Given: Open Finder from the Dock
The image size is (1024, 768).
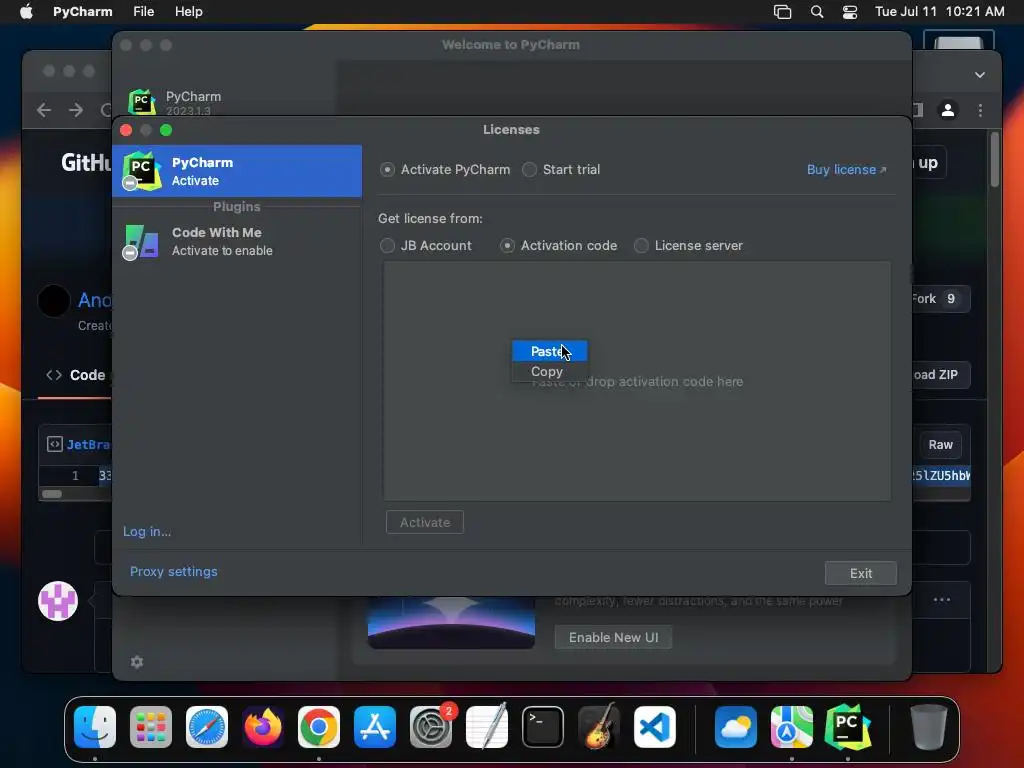Looking at the screenshot, I should (95, 727).
